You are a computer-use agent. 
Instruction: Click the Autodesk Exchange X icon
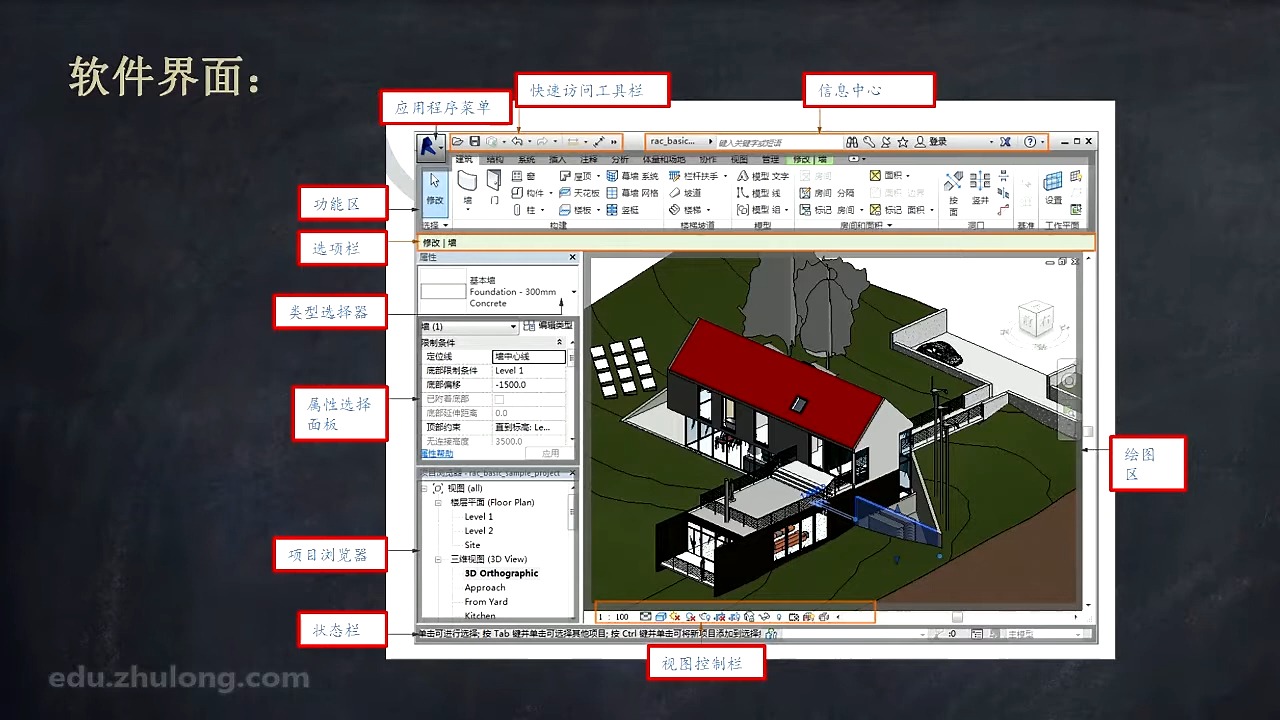click(x=1005, y=142)
